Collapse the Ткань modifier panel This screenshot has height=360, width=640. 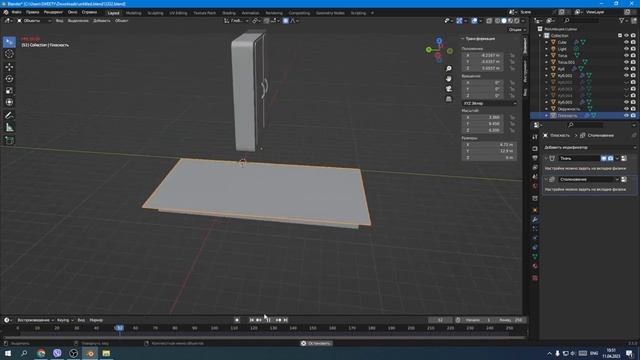[x=546, y=158]
